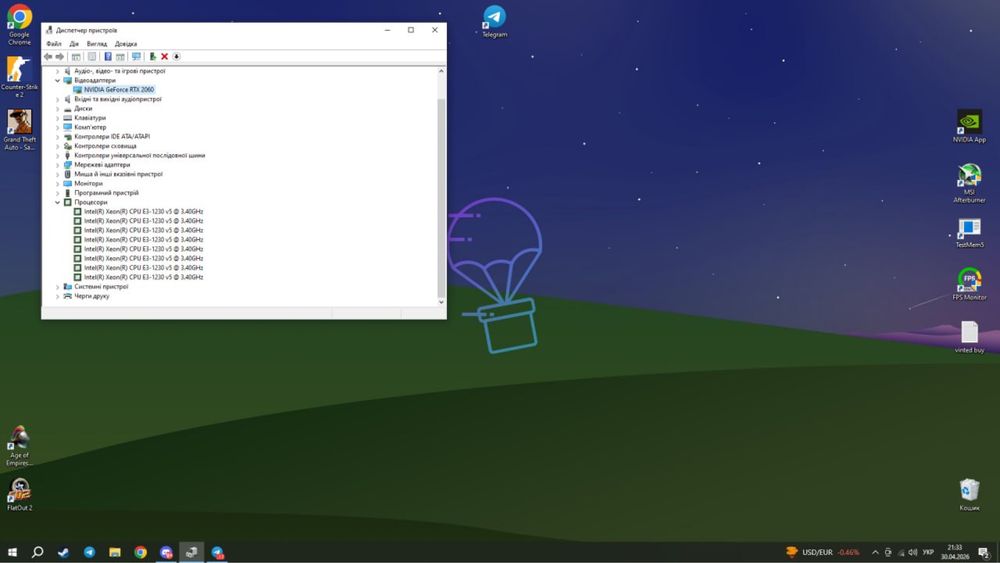Image resolution: width=1000 pixels, height=563 pixels.
Task: Click the Forward arrow in Device Manager toolbar
Action: (x=60, y=57)
